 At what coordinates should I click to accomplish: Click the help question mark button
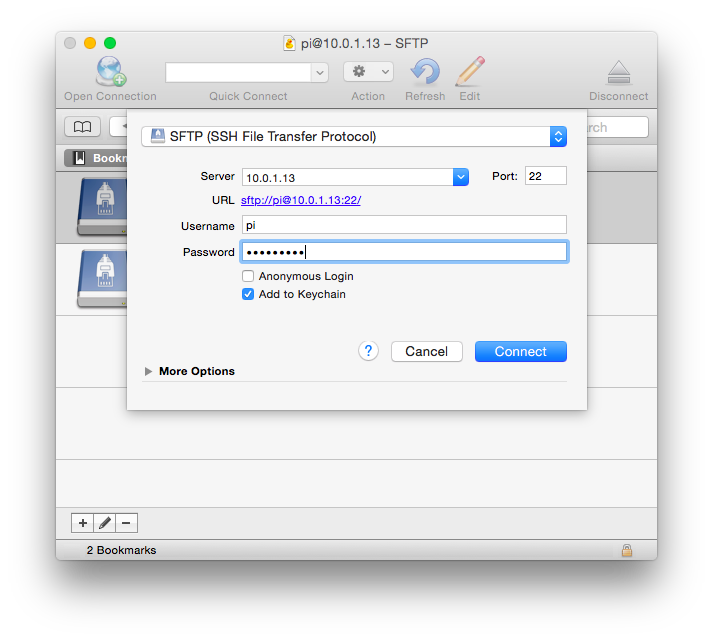point(368,351)
